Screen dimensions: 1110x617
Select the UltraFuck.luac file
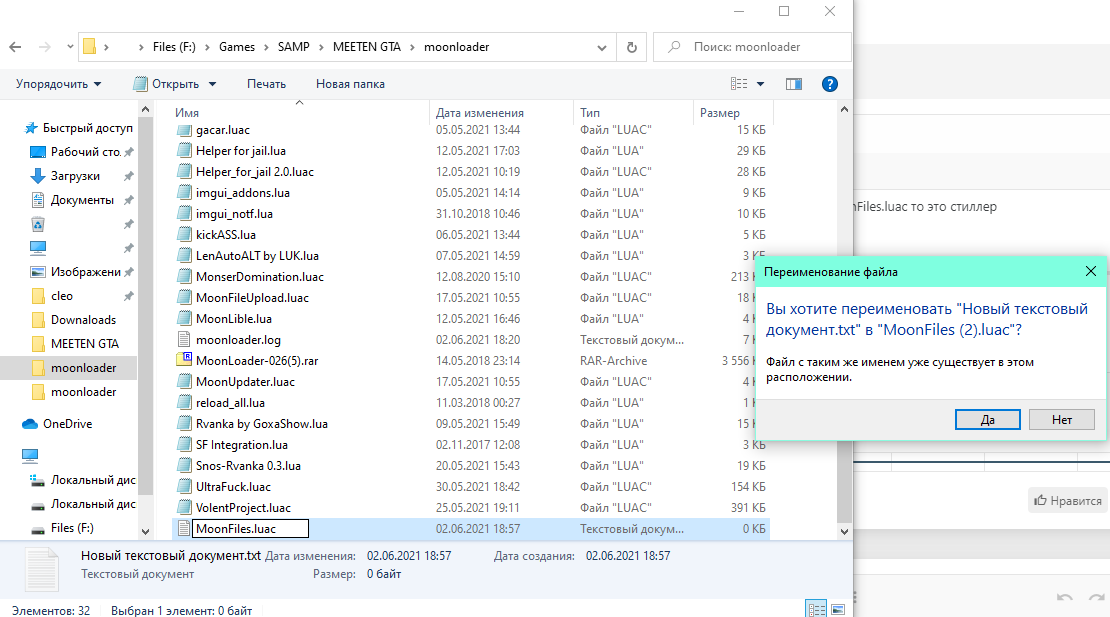pyautogui.click(x=233, y=487)
